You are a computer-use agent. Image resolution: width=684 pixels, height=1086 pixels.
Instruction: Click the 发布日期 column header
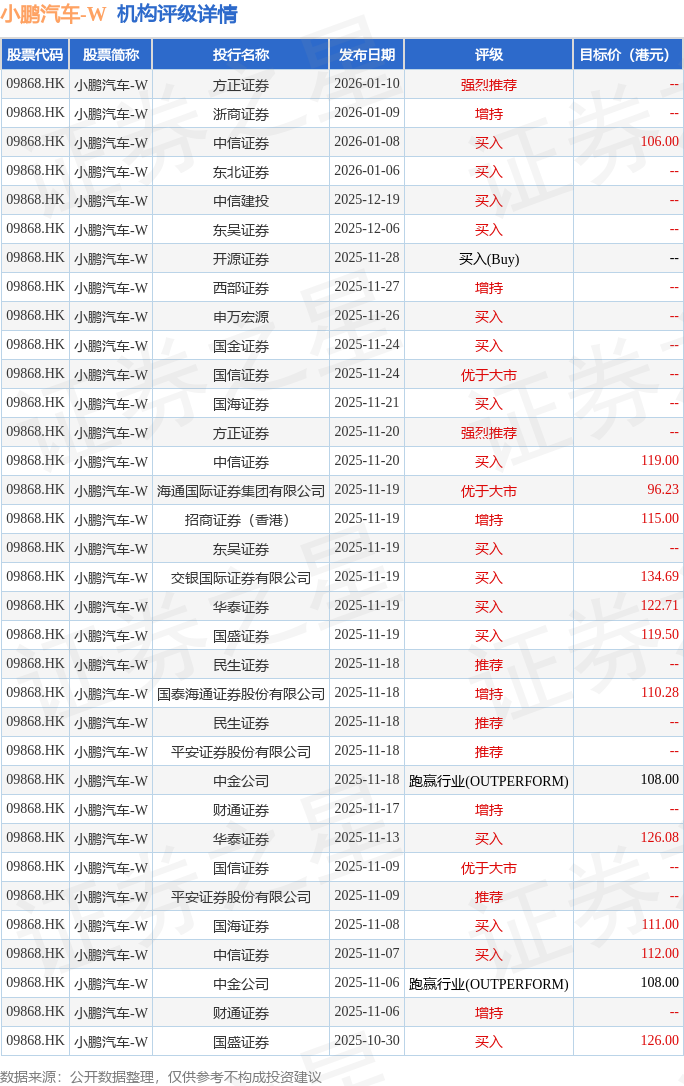[367, 55]
